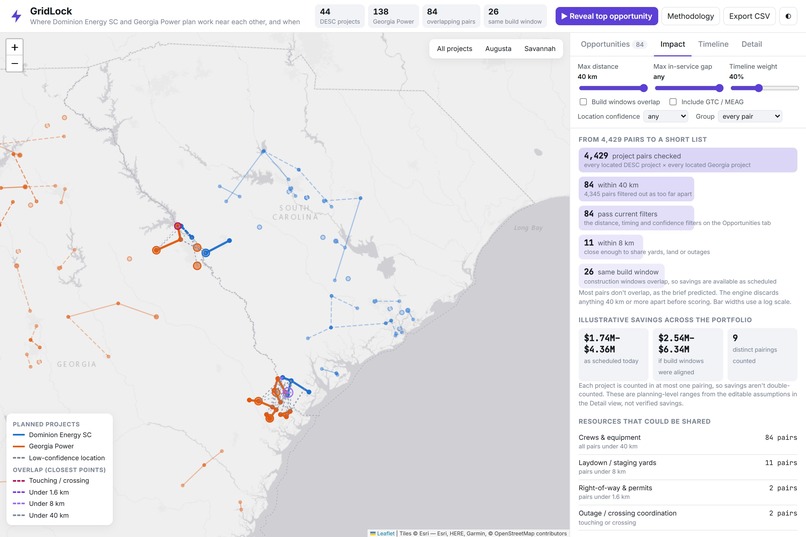The width and height of the screenshot is (806, 537).
Task: Click Georgia Power legend entry
Action: [x=43, y=446]
